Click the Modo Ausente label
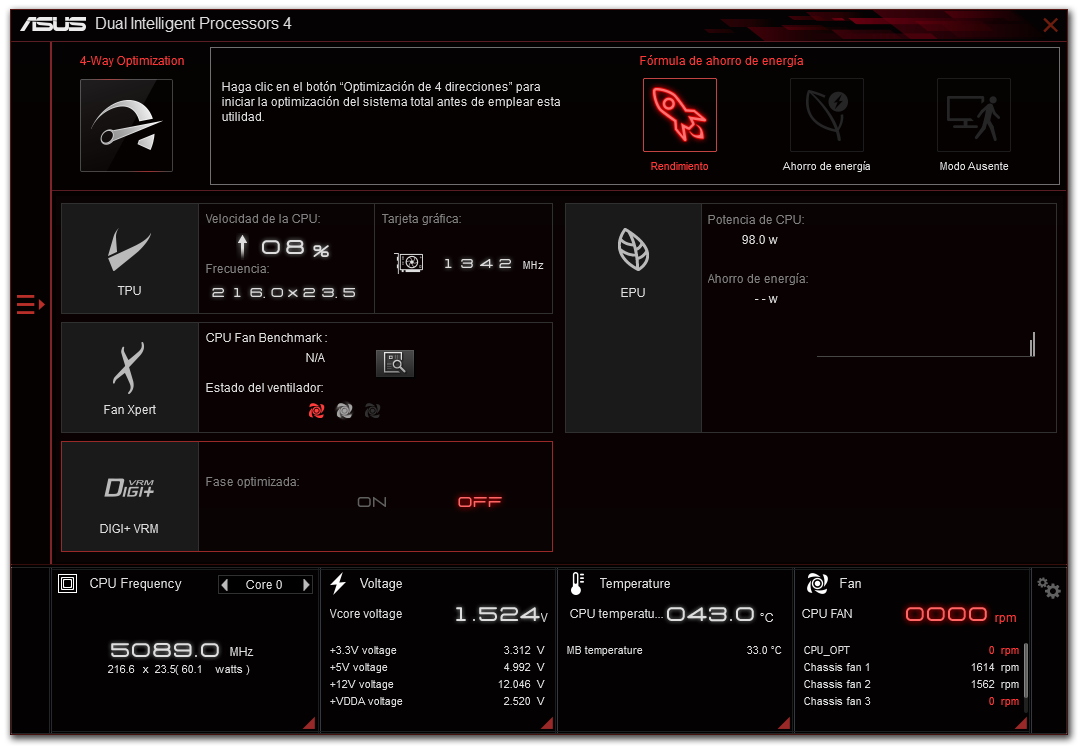 click(x=973, y=166)
